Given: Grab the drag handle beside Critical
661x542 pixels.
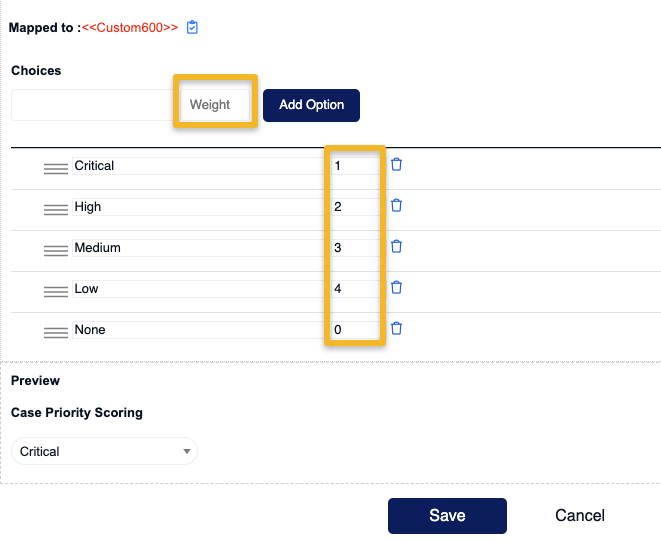Looking at the screenshot, I should pyautogui.click(x=56, y=169).
